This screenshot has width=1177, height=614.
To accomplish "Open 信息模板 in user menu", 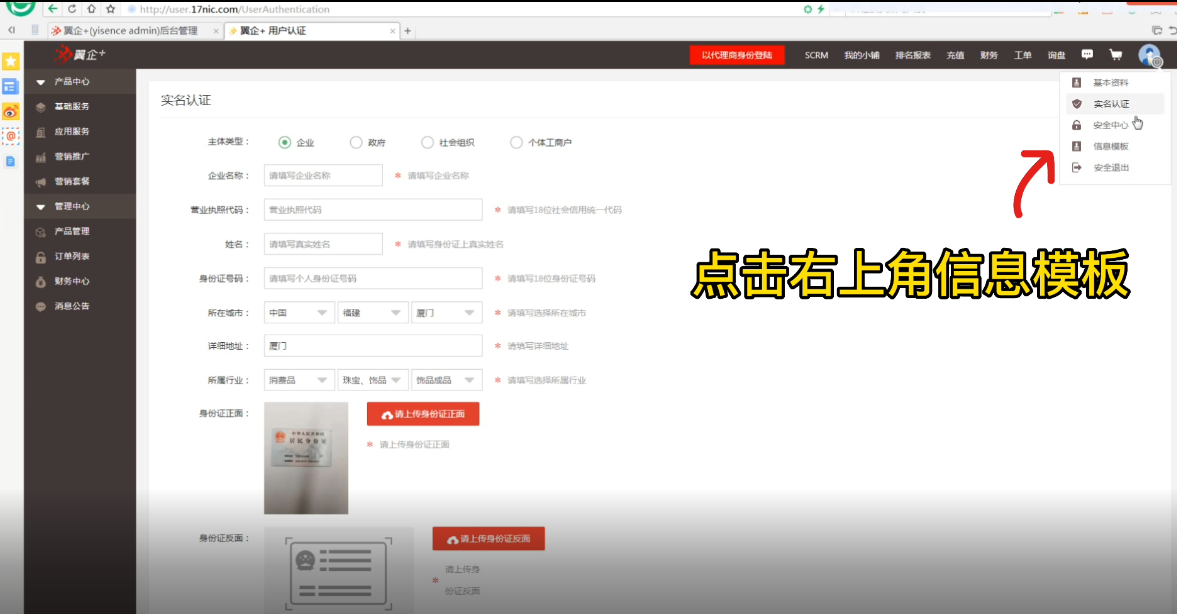I will click(x=1110, y=146).
